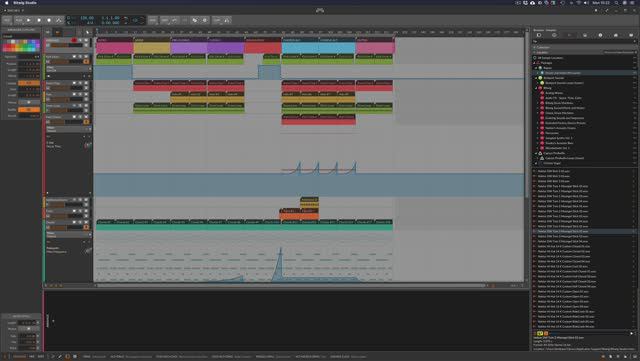640x361 pixels.
Task: Click the fifth browser category icon in browser panel
Action: coord(600,35)
